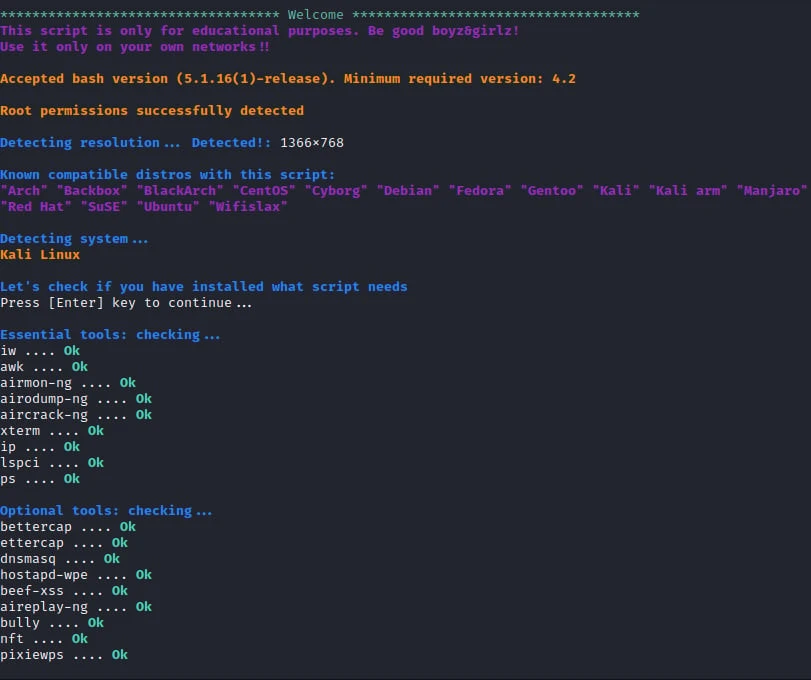Click the "Kali Linux" detected system text
This screenshot has height=680, width=811.
(40, 255)
